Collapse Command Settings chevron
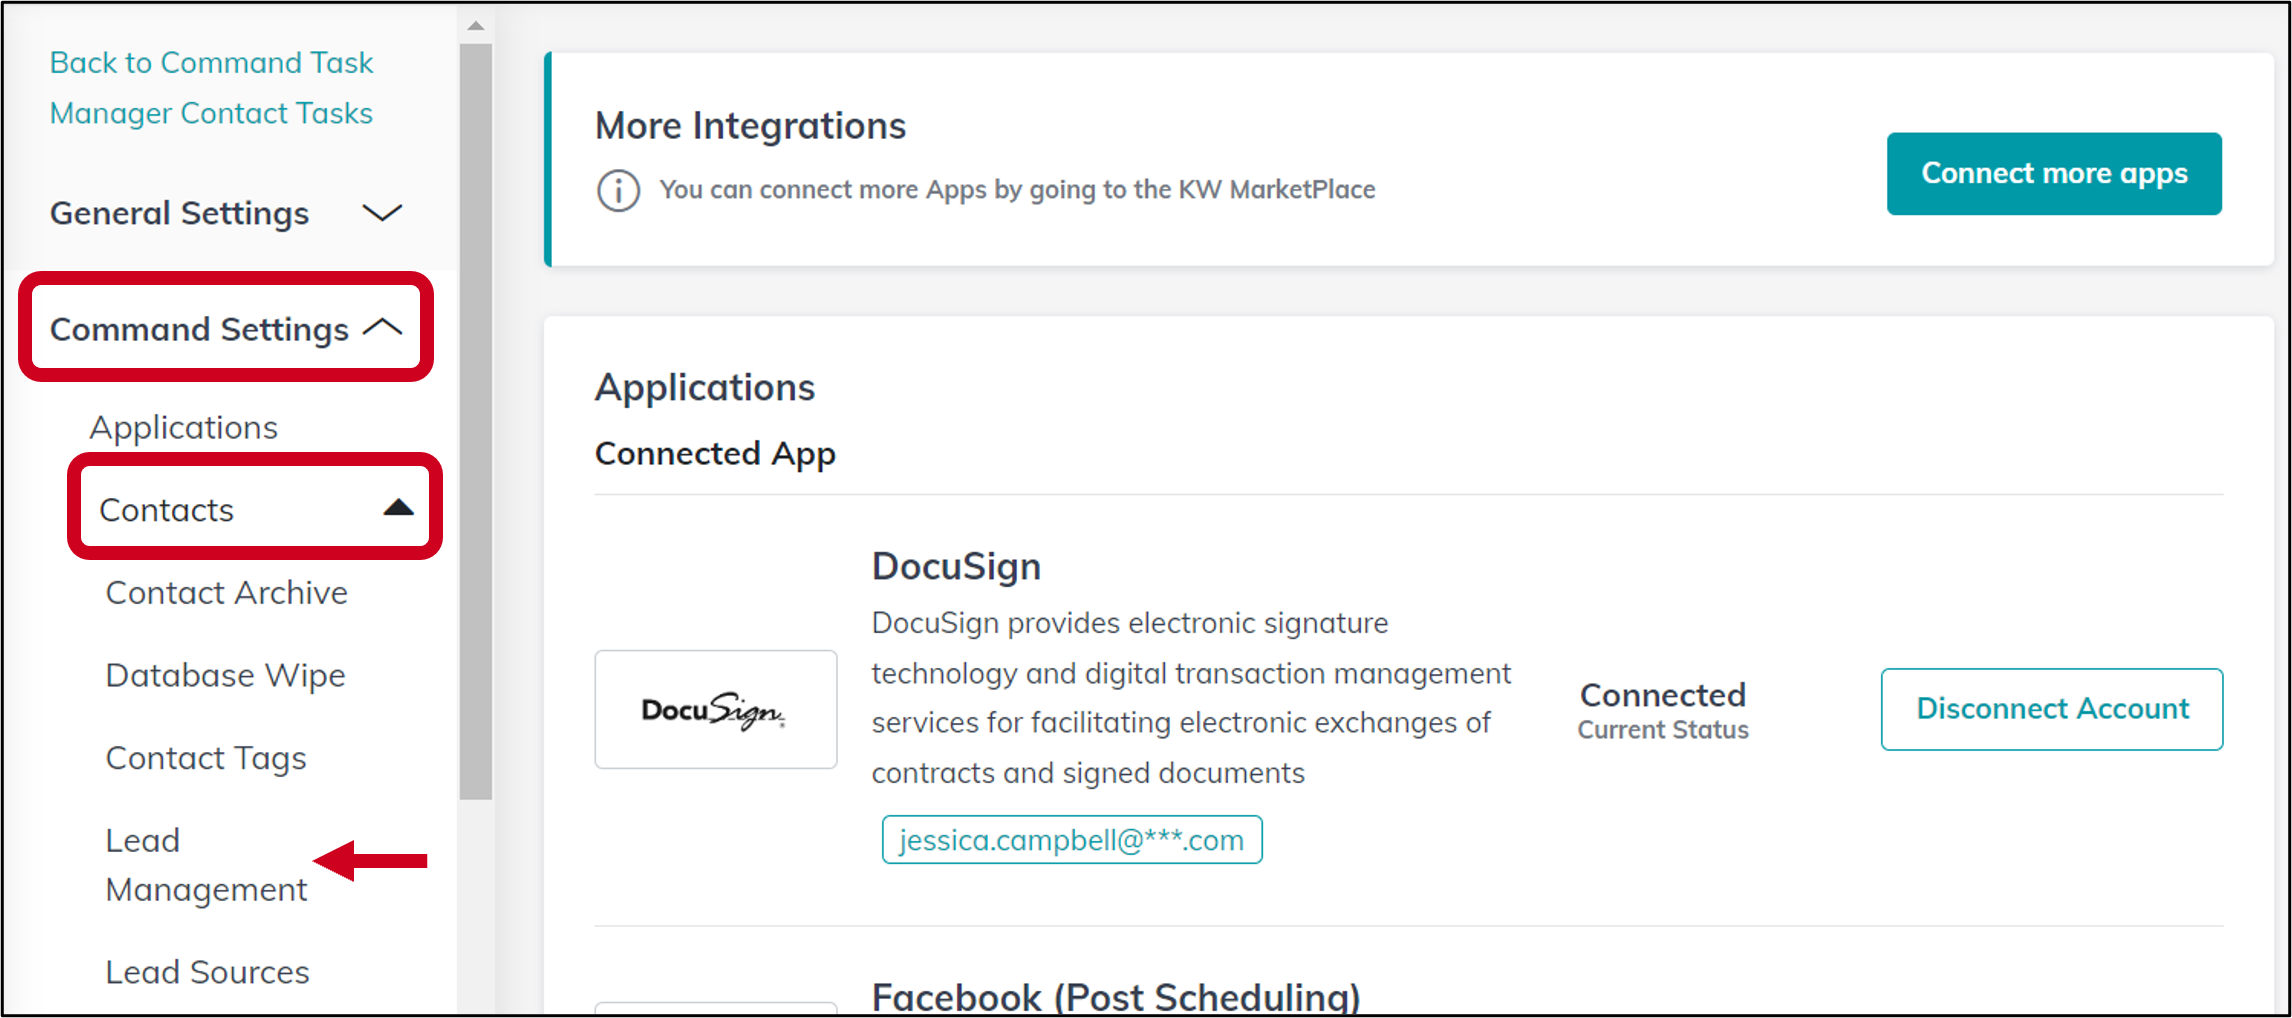The width and height of the screenshot is (2292, 1018). (x=383, y=327)
